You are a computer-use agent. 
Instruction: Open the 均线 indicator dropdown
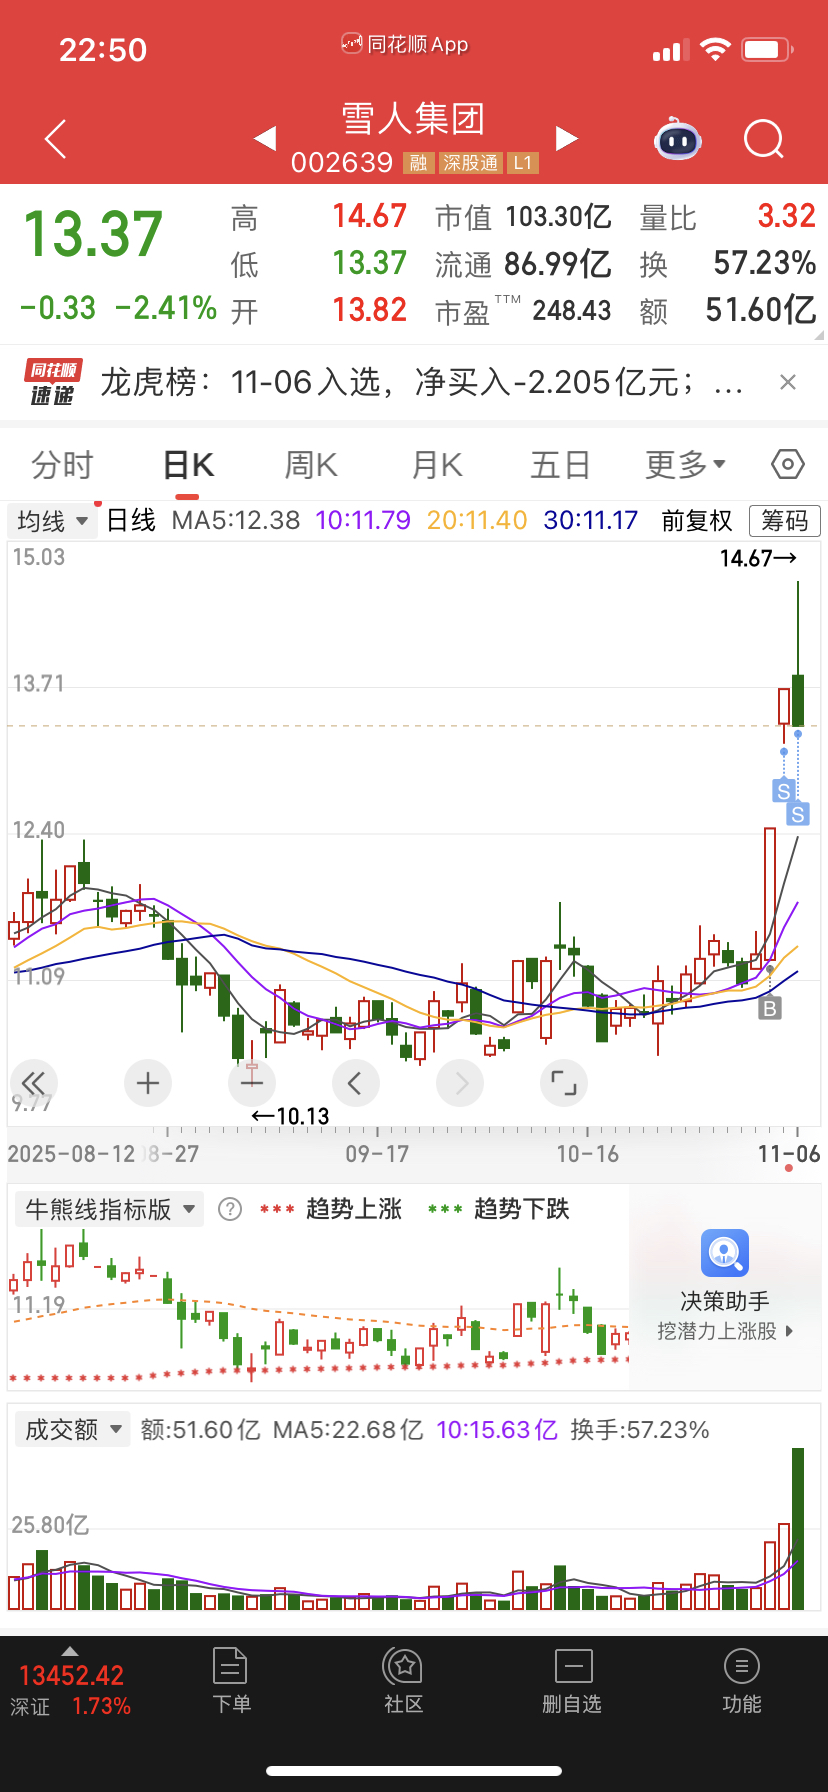tap(52, 521)
